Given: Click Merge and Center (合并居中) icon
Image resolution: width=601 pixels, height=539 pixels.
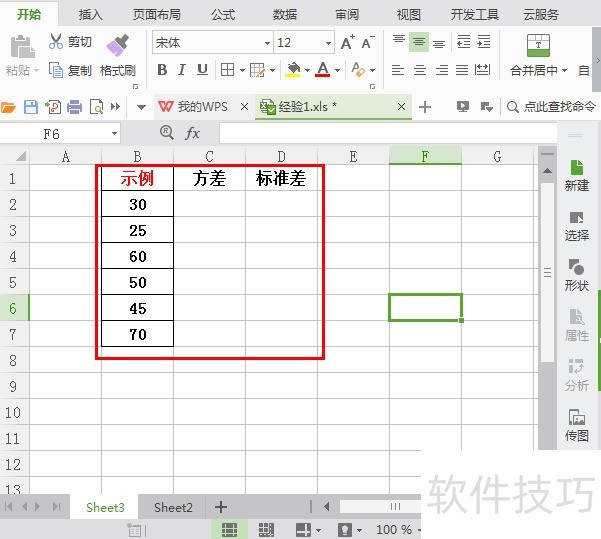Looking at the screenshot, I should (x=538, y=45).
